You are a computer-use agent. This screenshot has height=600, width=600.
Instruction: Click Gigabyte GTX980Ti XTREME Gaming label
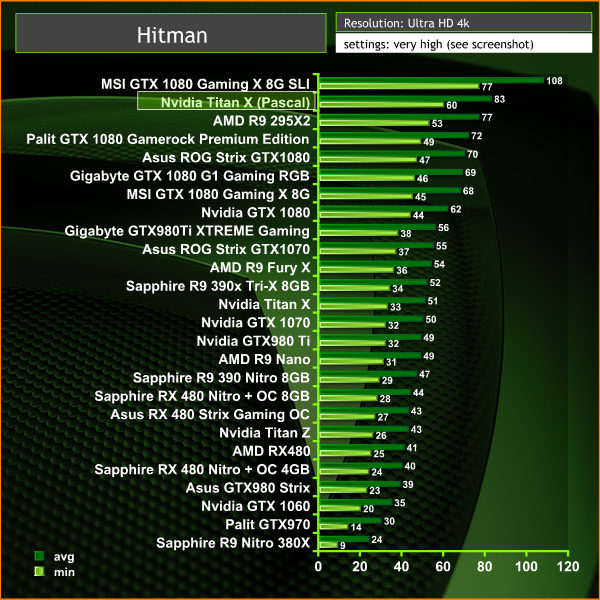click(x=187, y=231)
